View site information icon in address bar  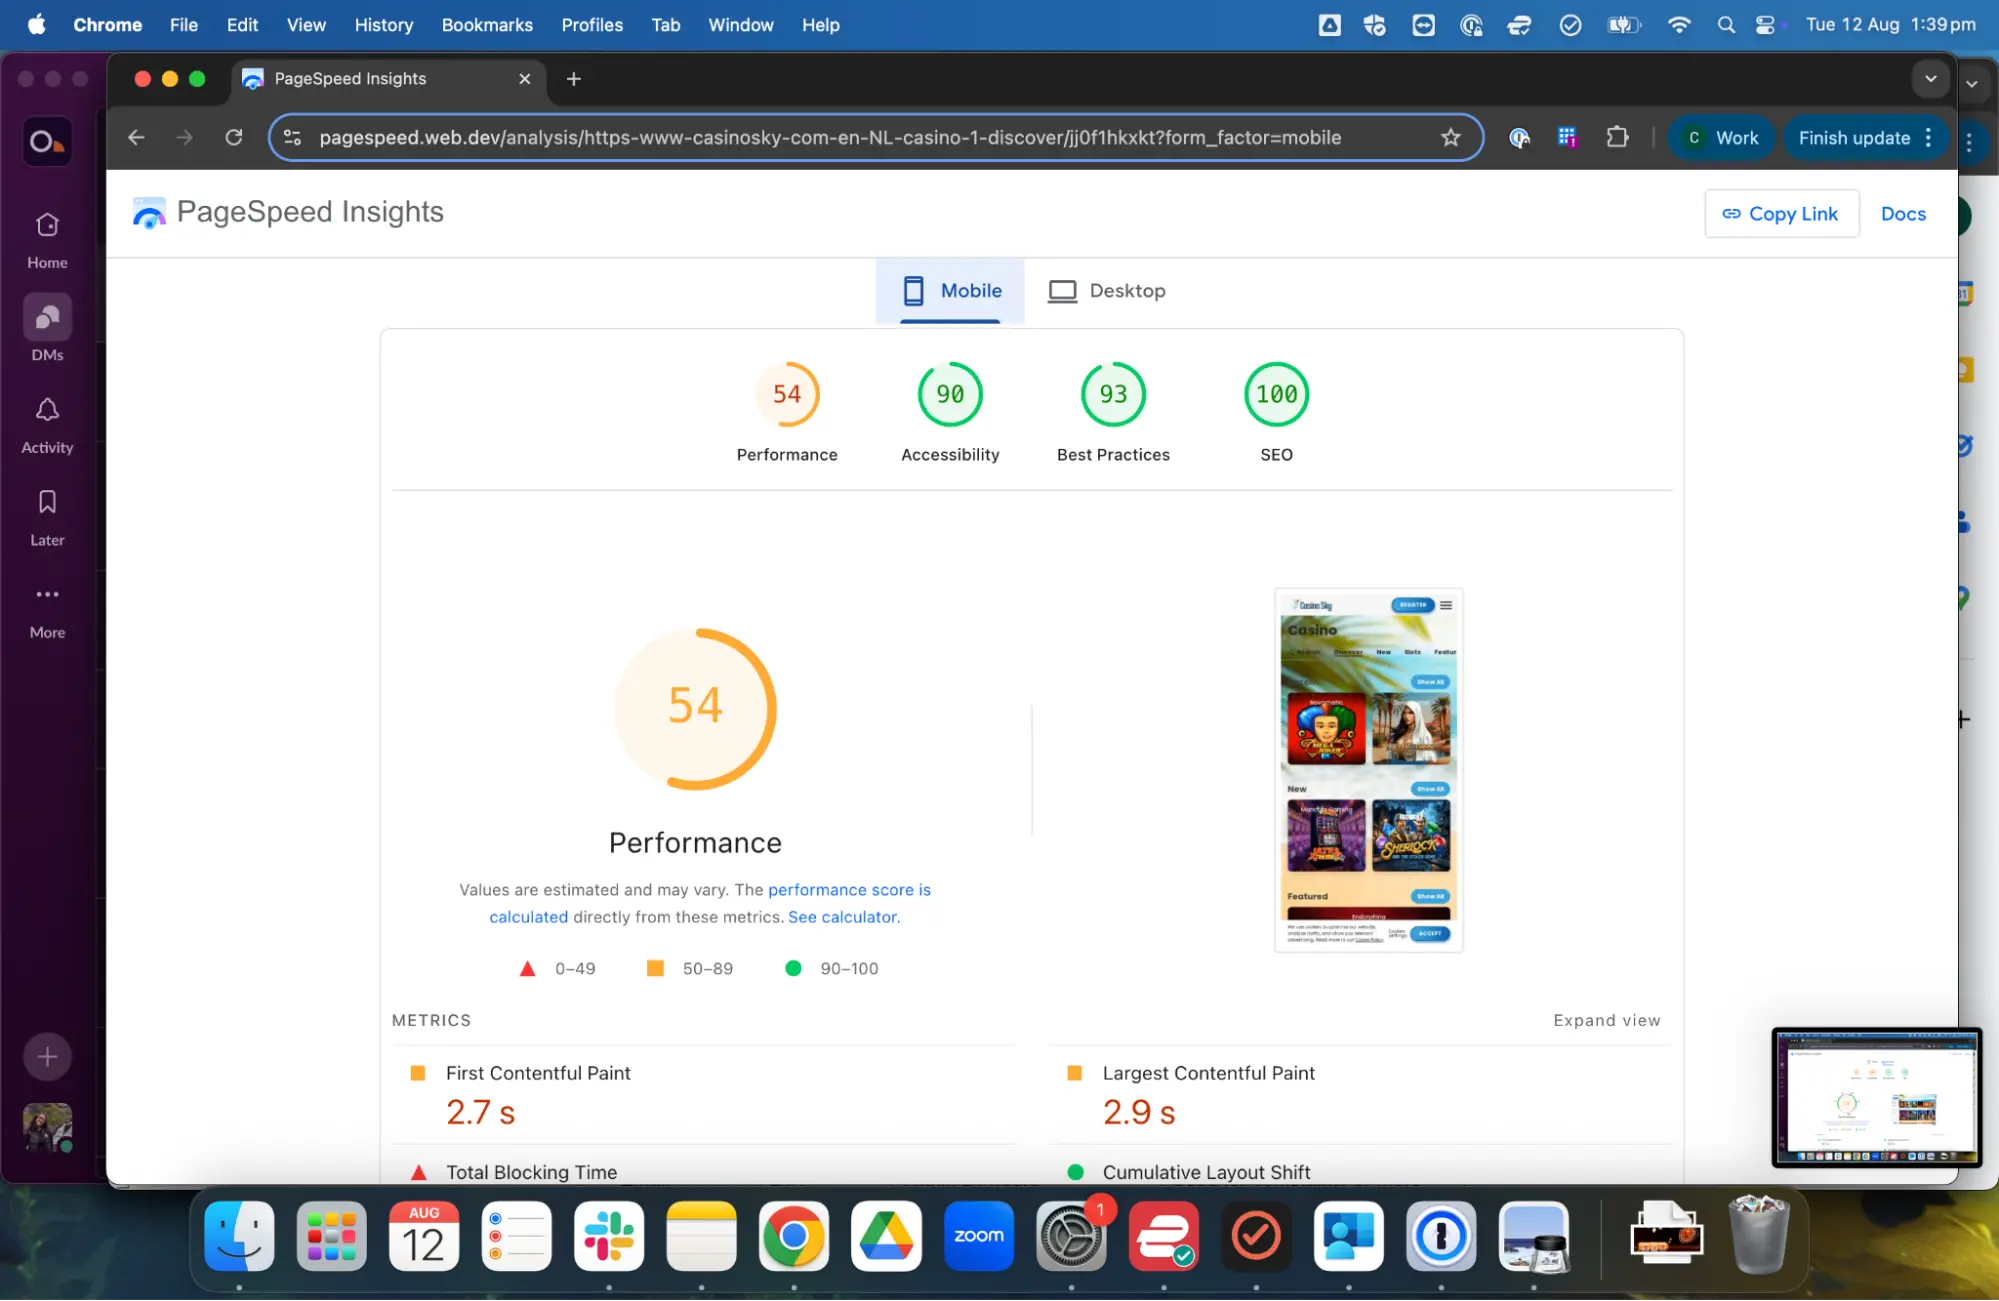tap(293, 138)
